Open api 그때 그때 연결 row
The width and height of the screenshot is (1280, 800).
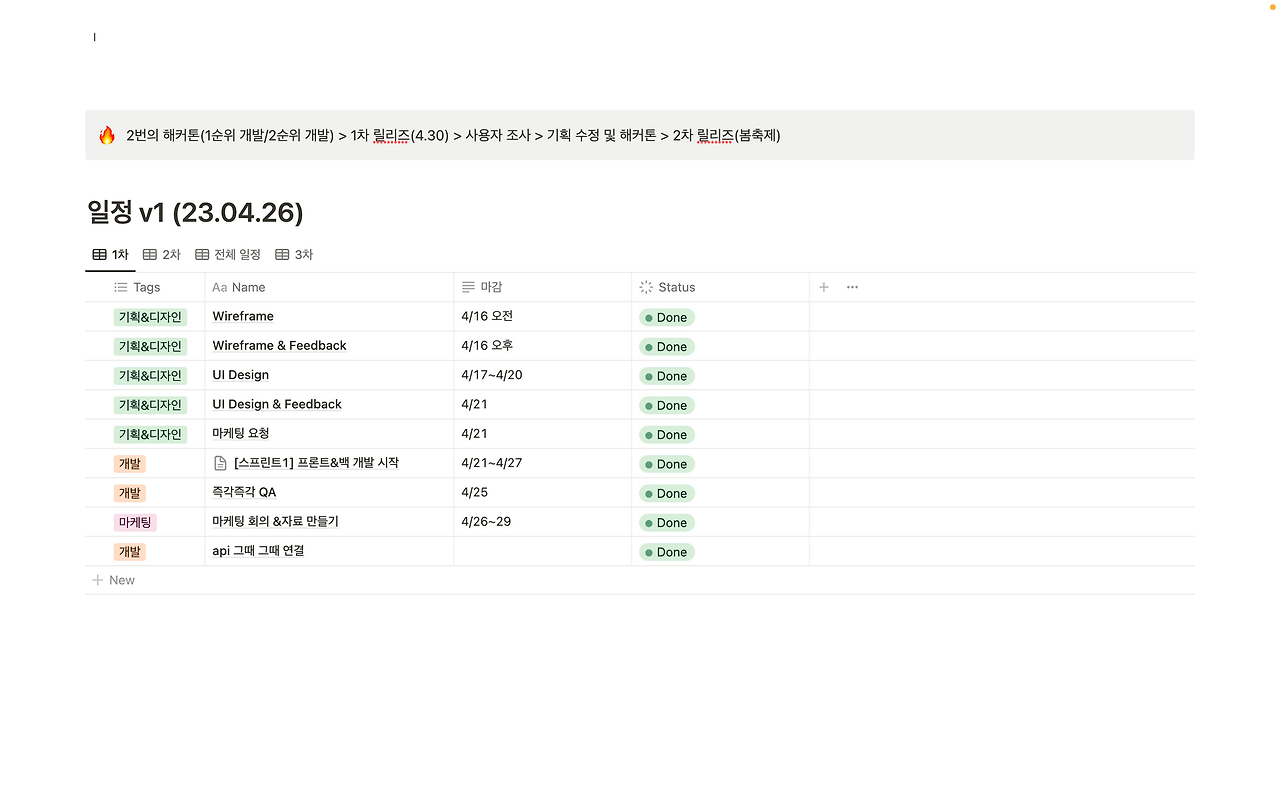pos(258,551)
